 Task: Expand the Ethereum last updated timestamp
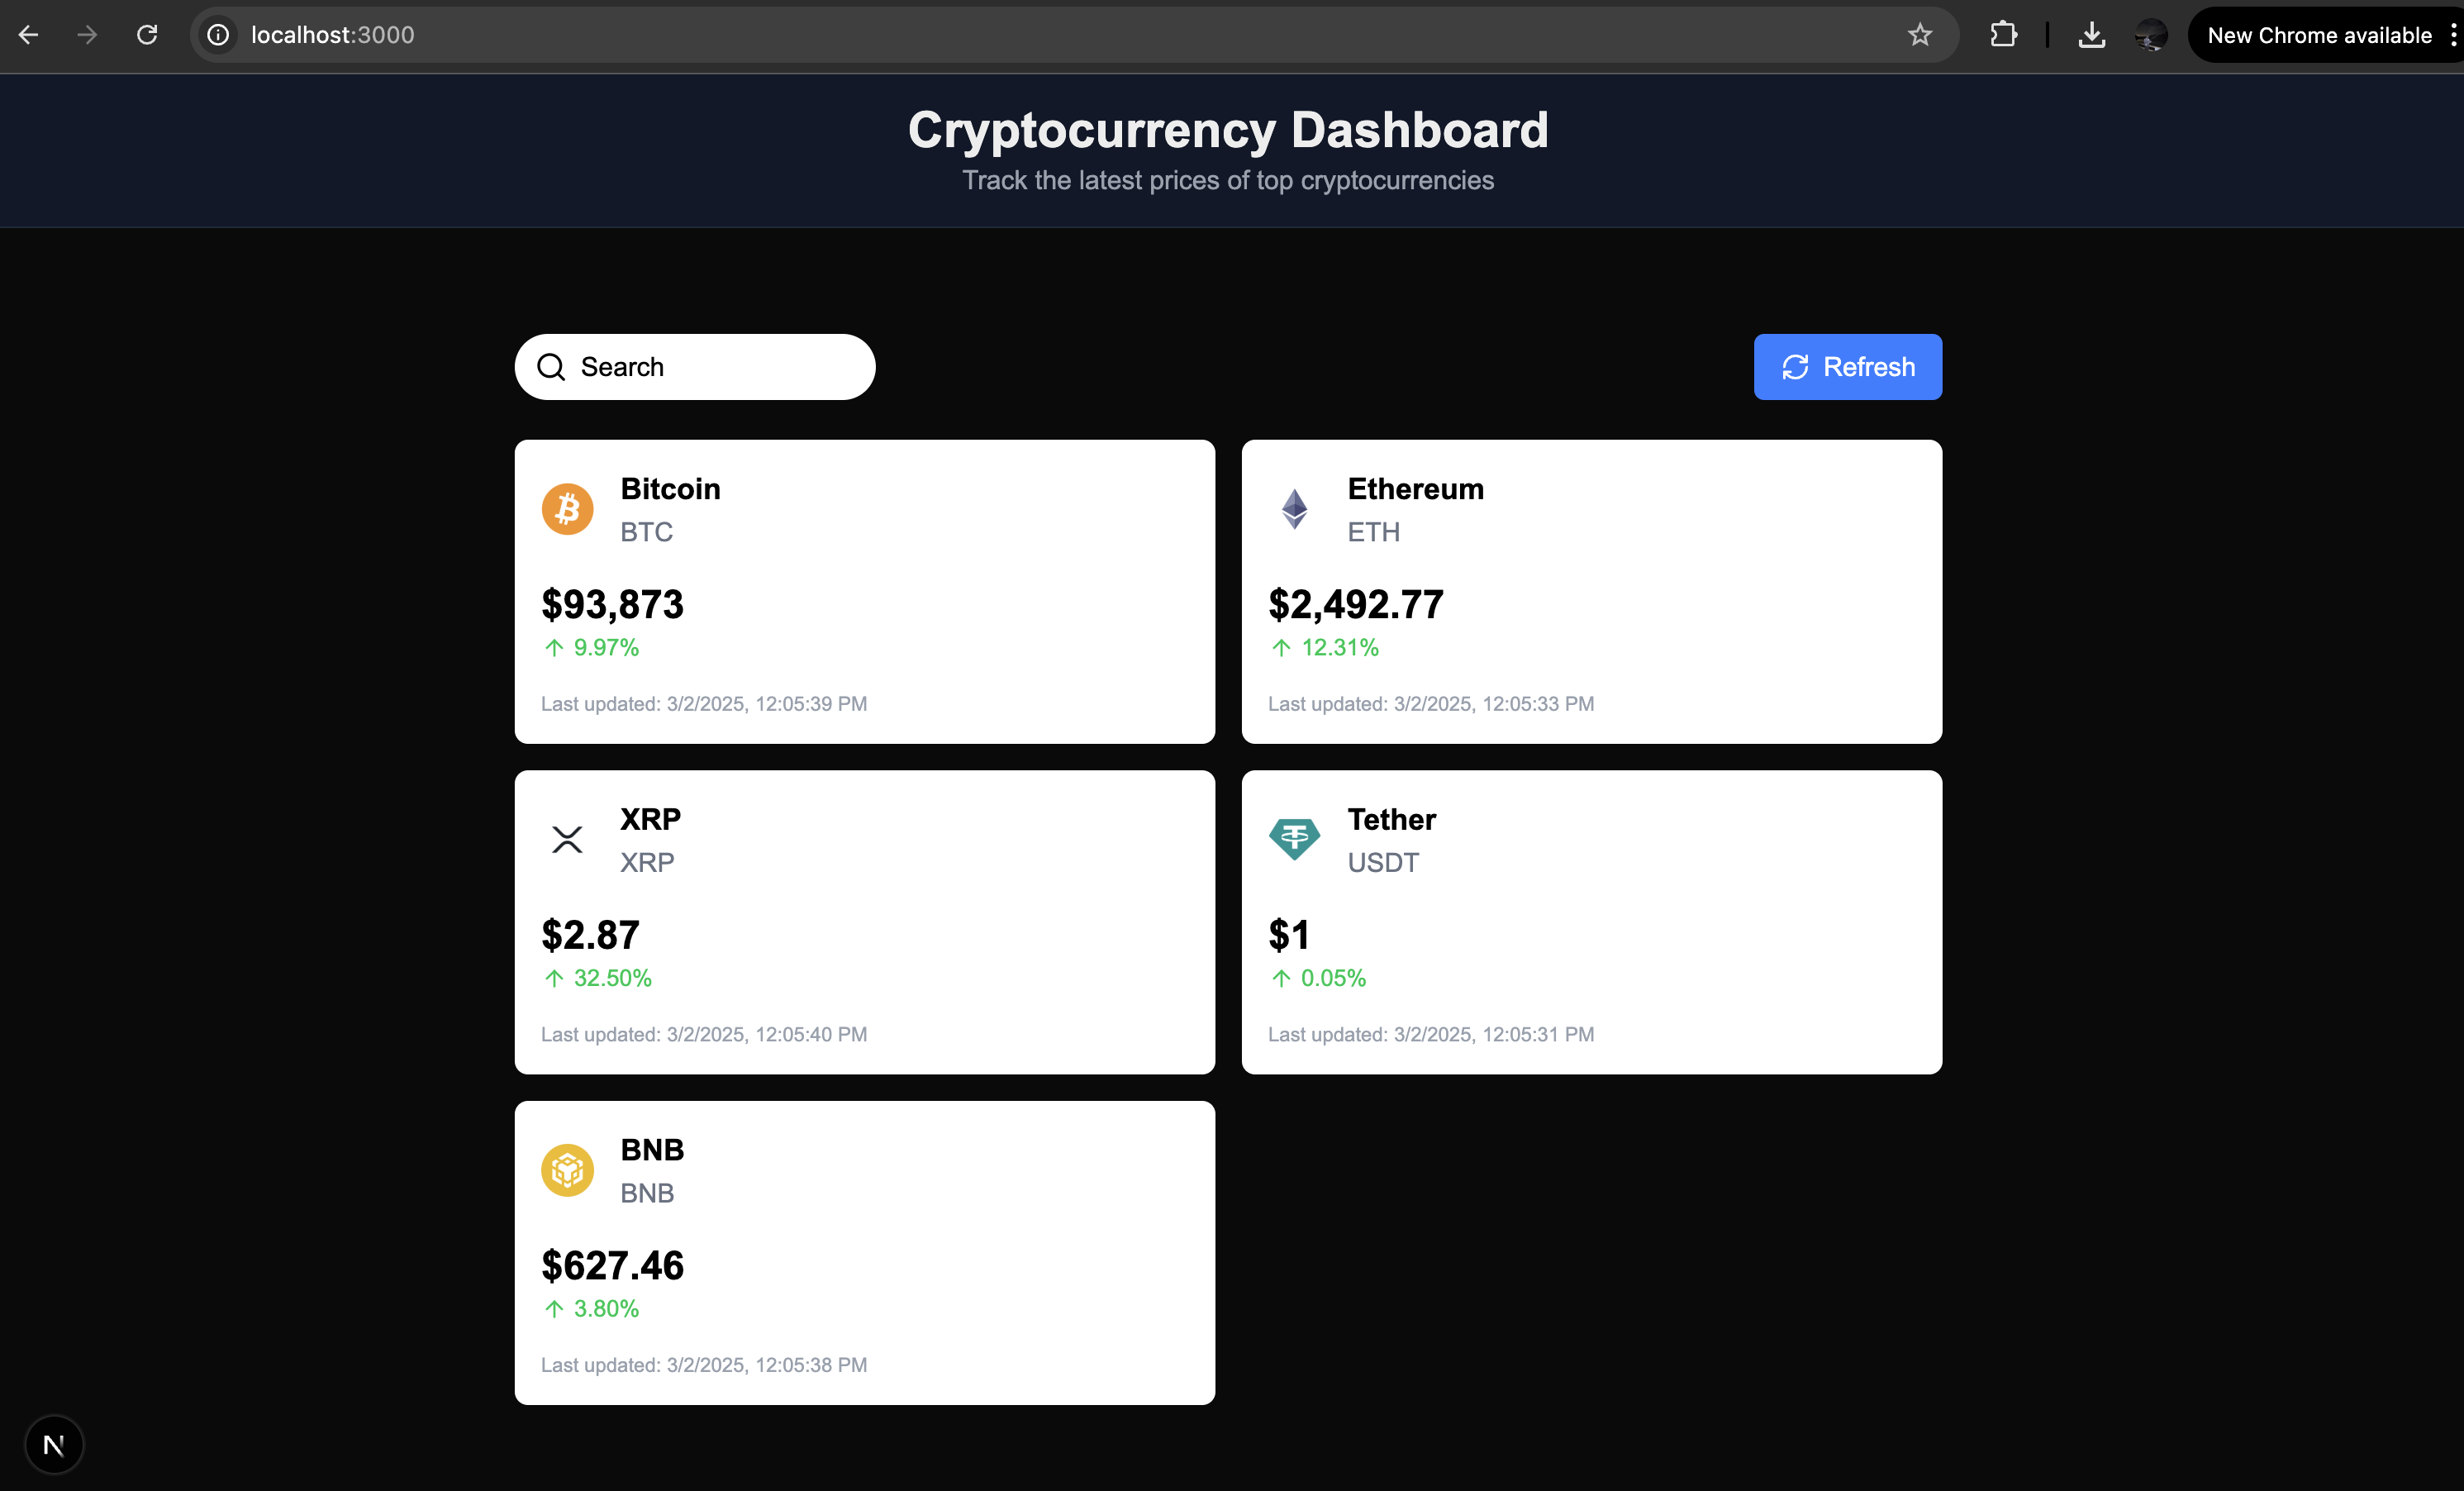[1431, 704]
